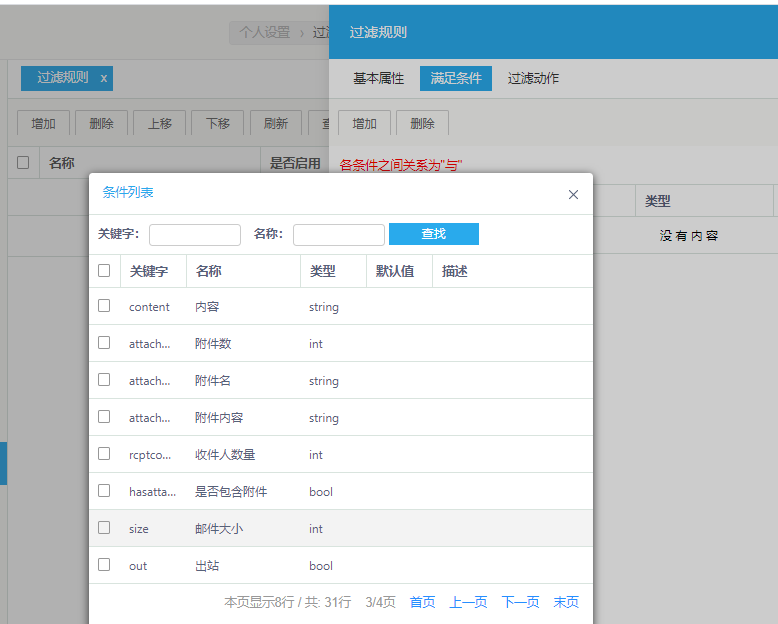
Task: Click 增加 button in 过滤规则 panel
Action: pyautogui.click(x=364, y=124)
